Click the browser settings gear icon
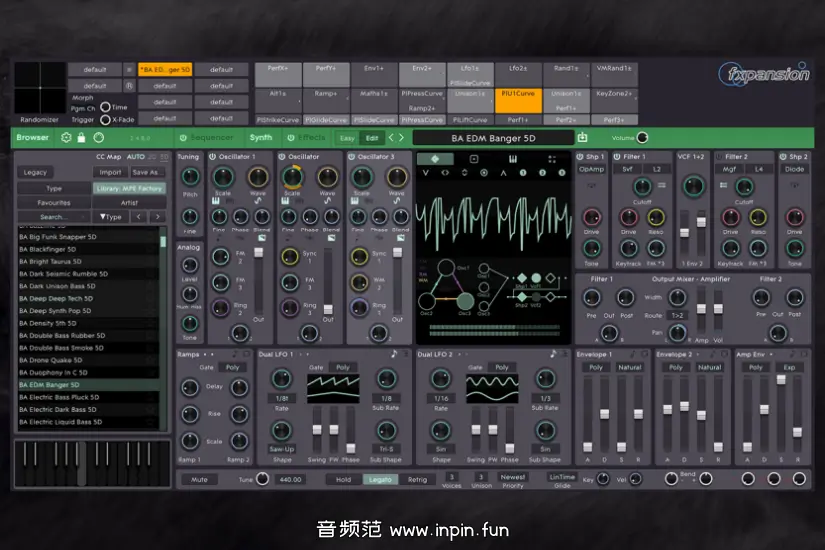The width and height of the screenshot is (825, 550). tap(66, 138)
